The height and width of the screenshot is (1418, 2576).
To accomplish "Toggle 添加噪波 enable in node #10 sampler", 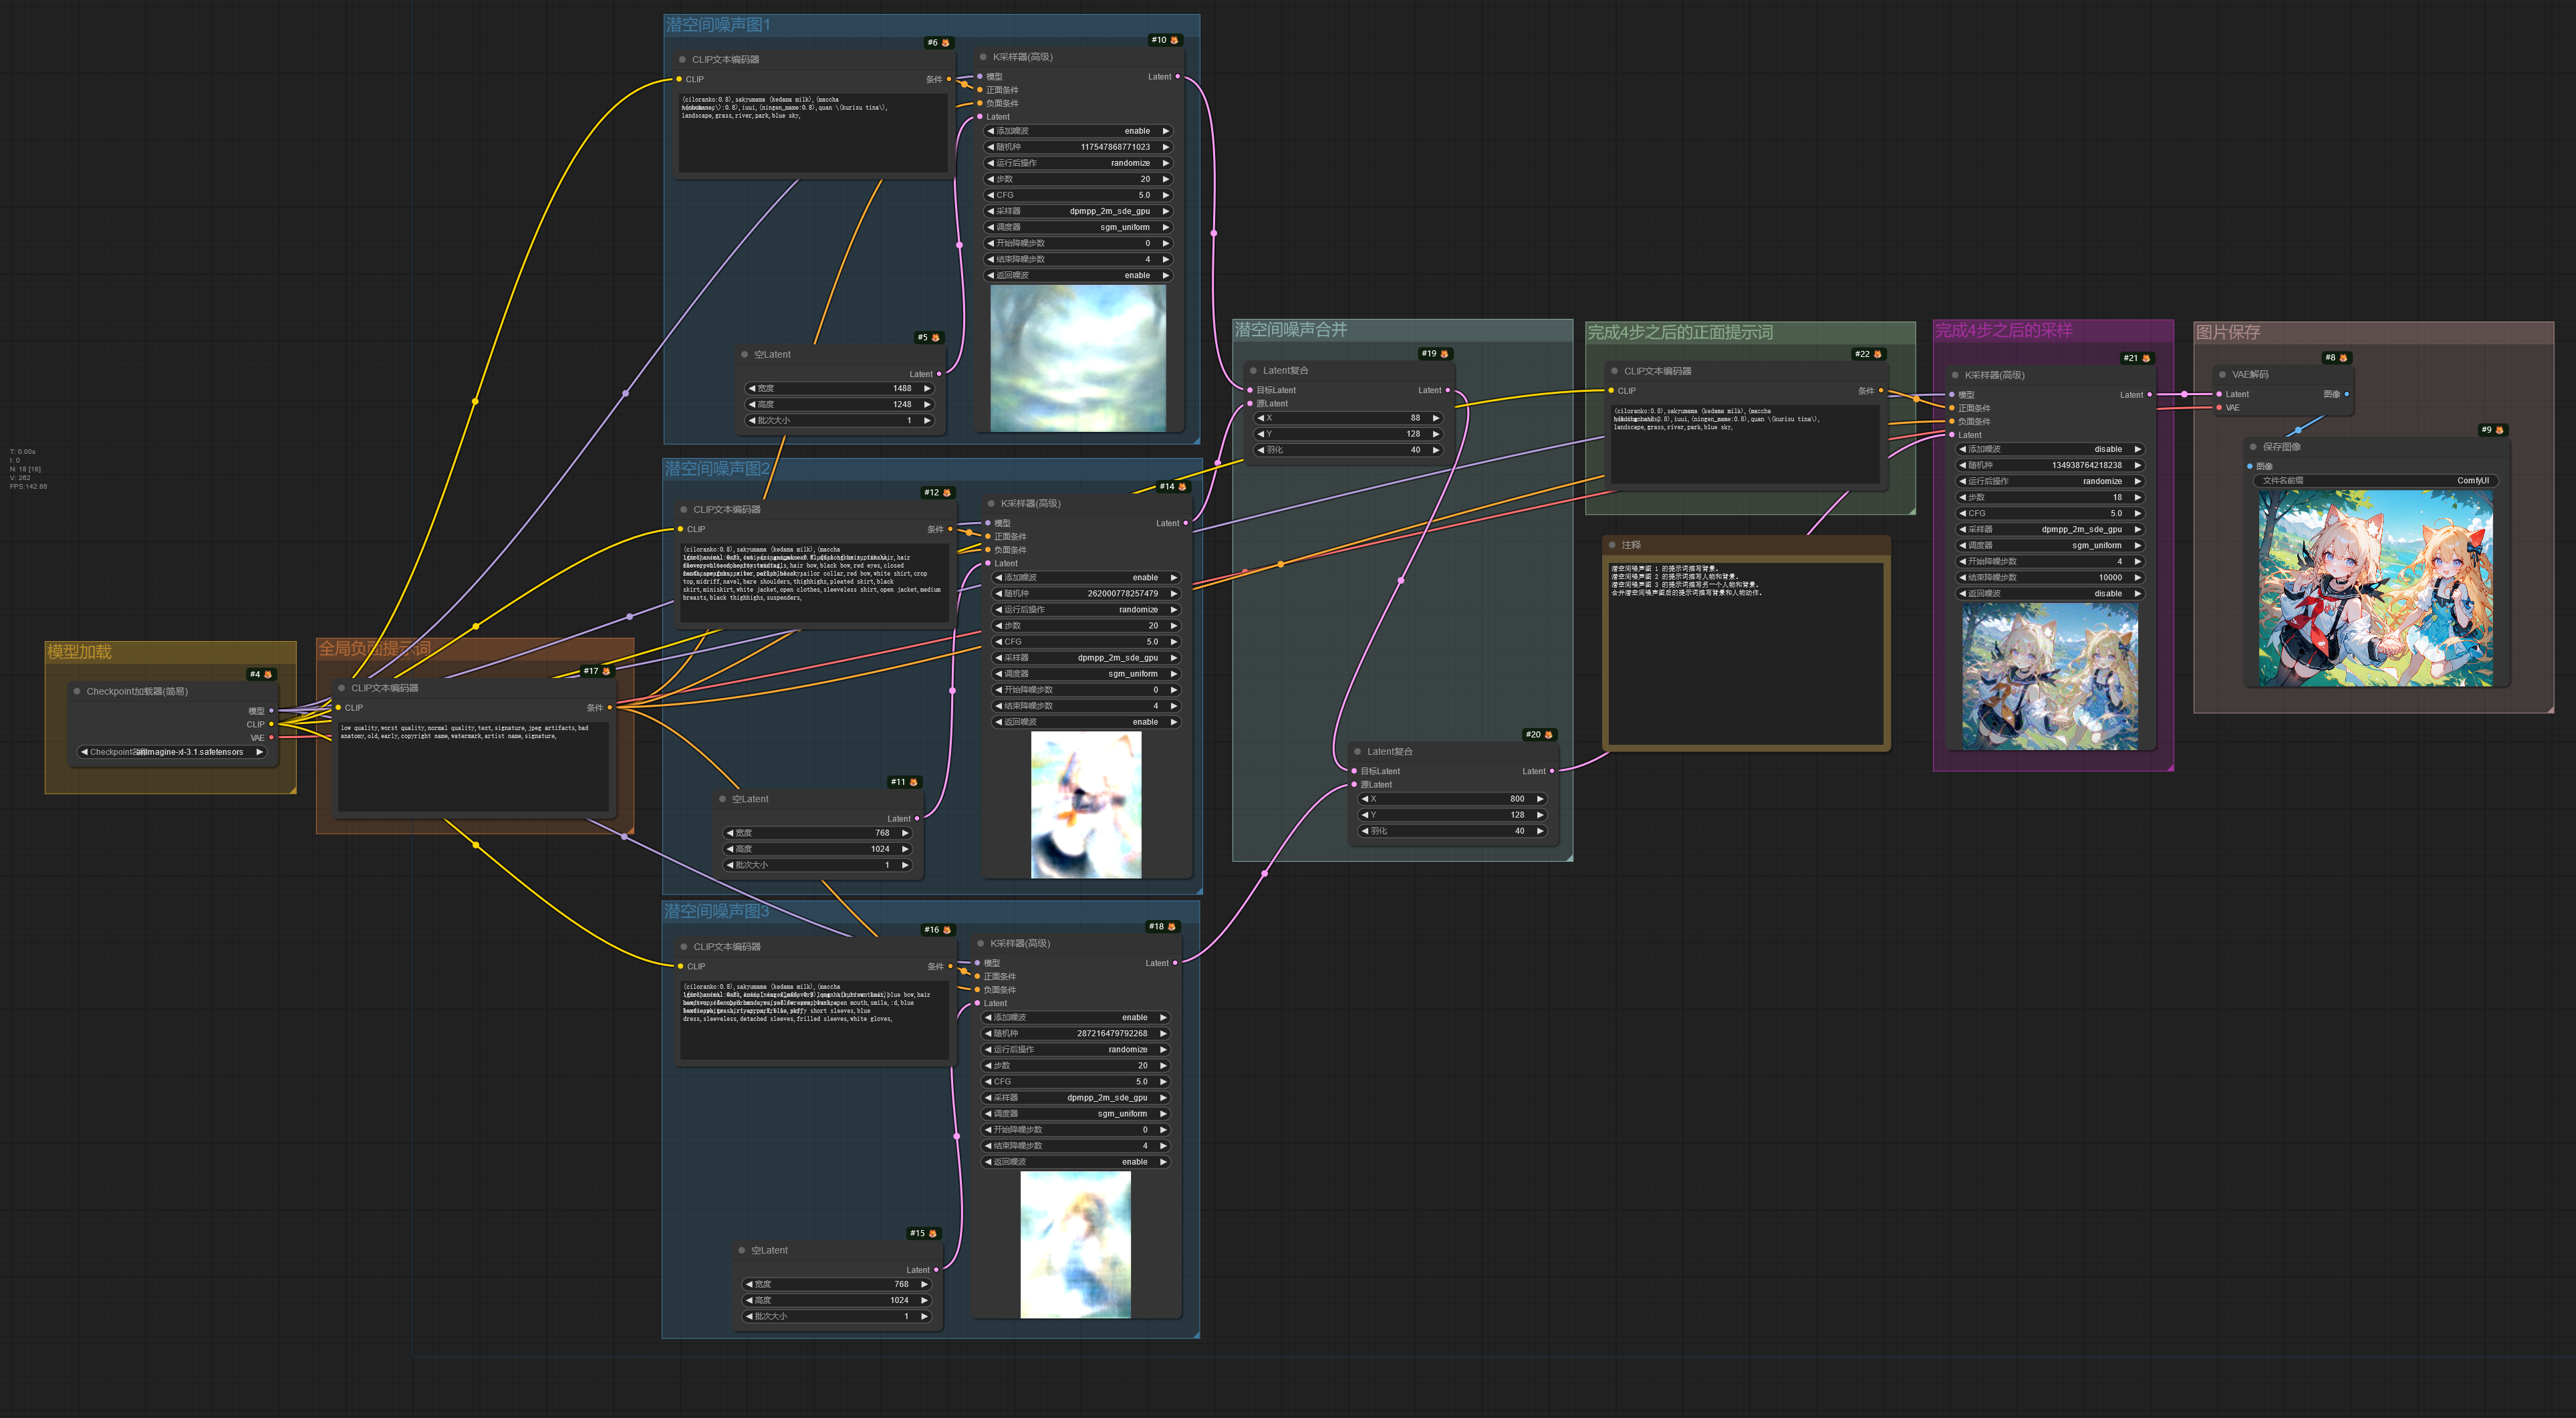I will 1078,131.
